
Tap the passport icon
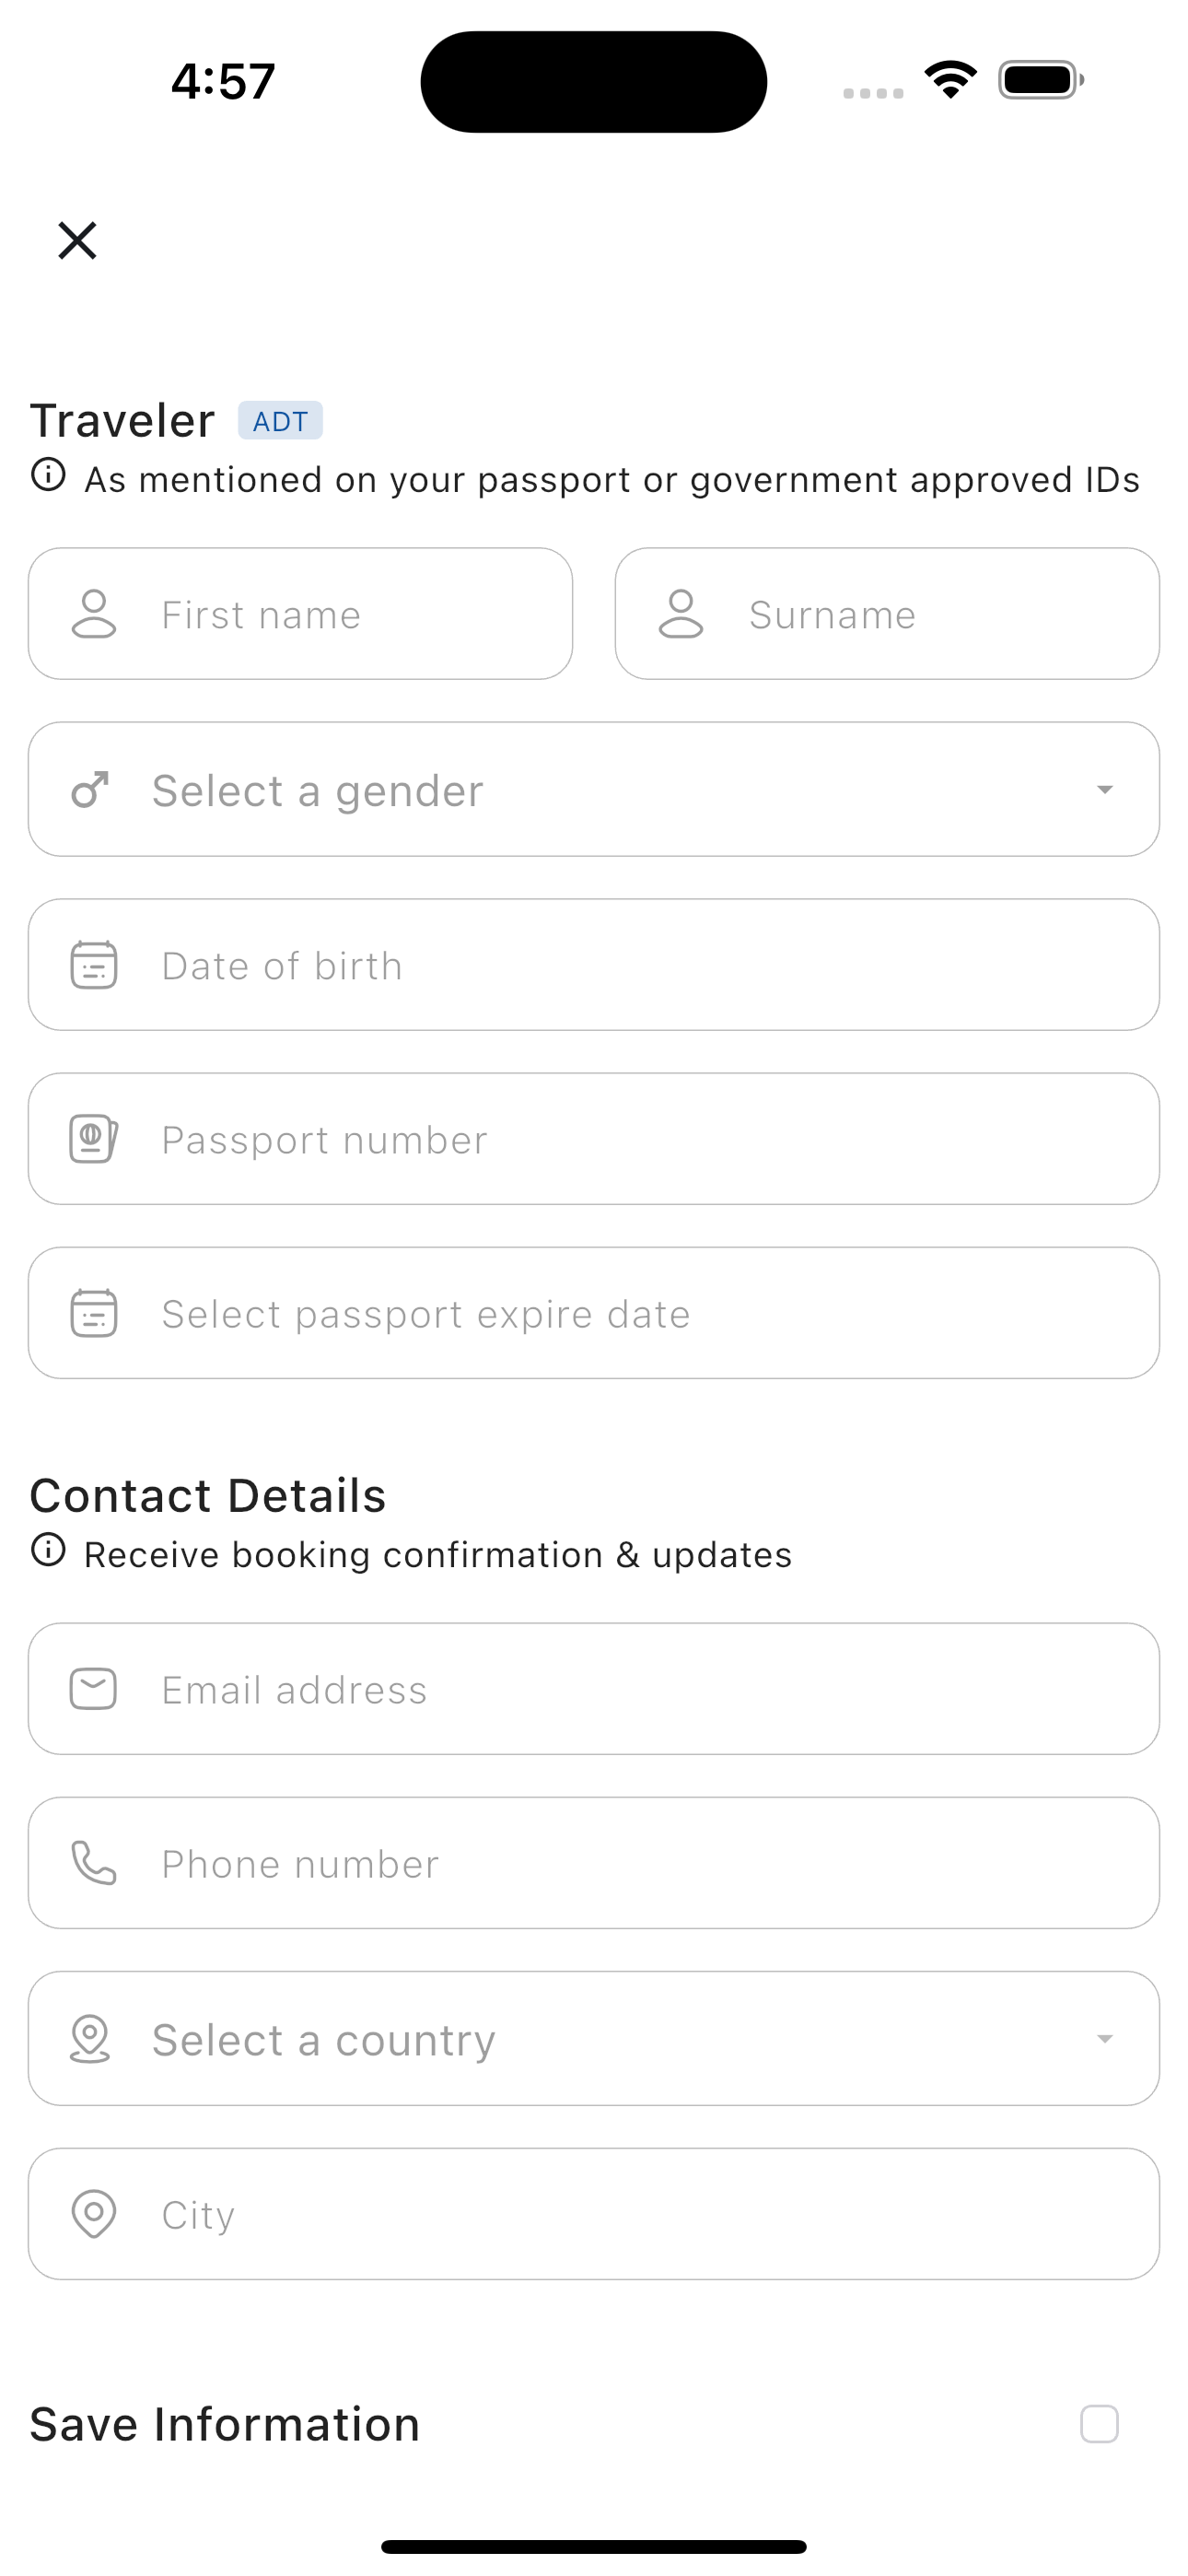(x=94, y=1139)
